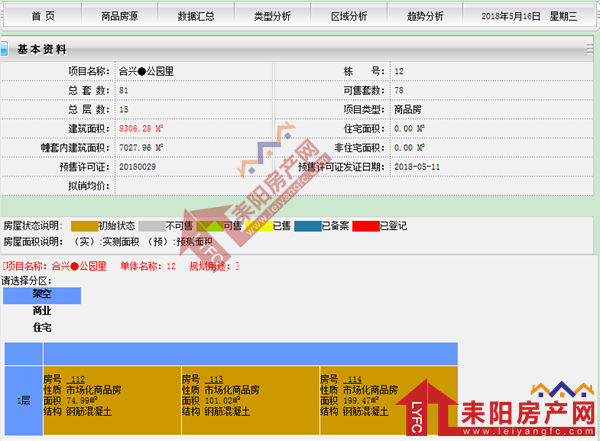
Task: Click the grip handle of the 基本资料 header
Action: coord(590,49)
